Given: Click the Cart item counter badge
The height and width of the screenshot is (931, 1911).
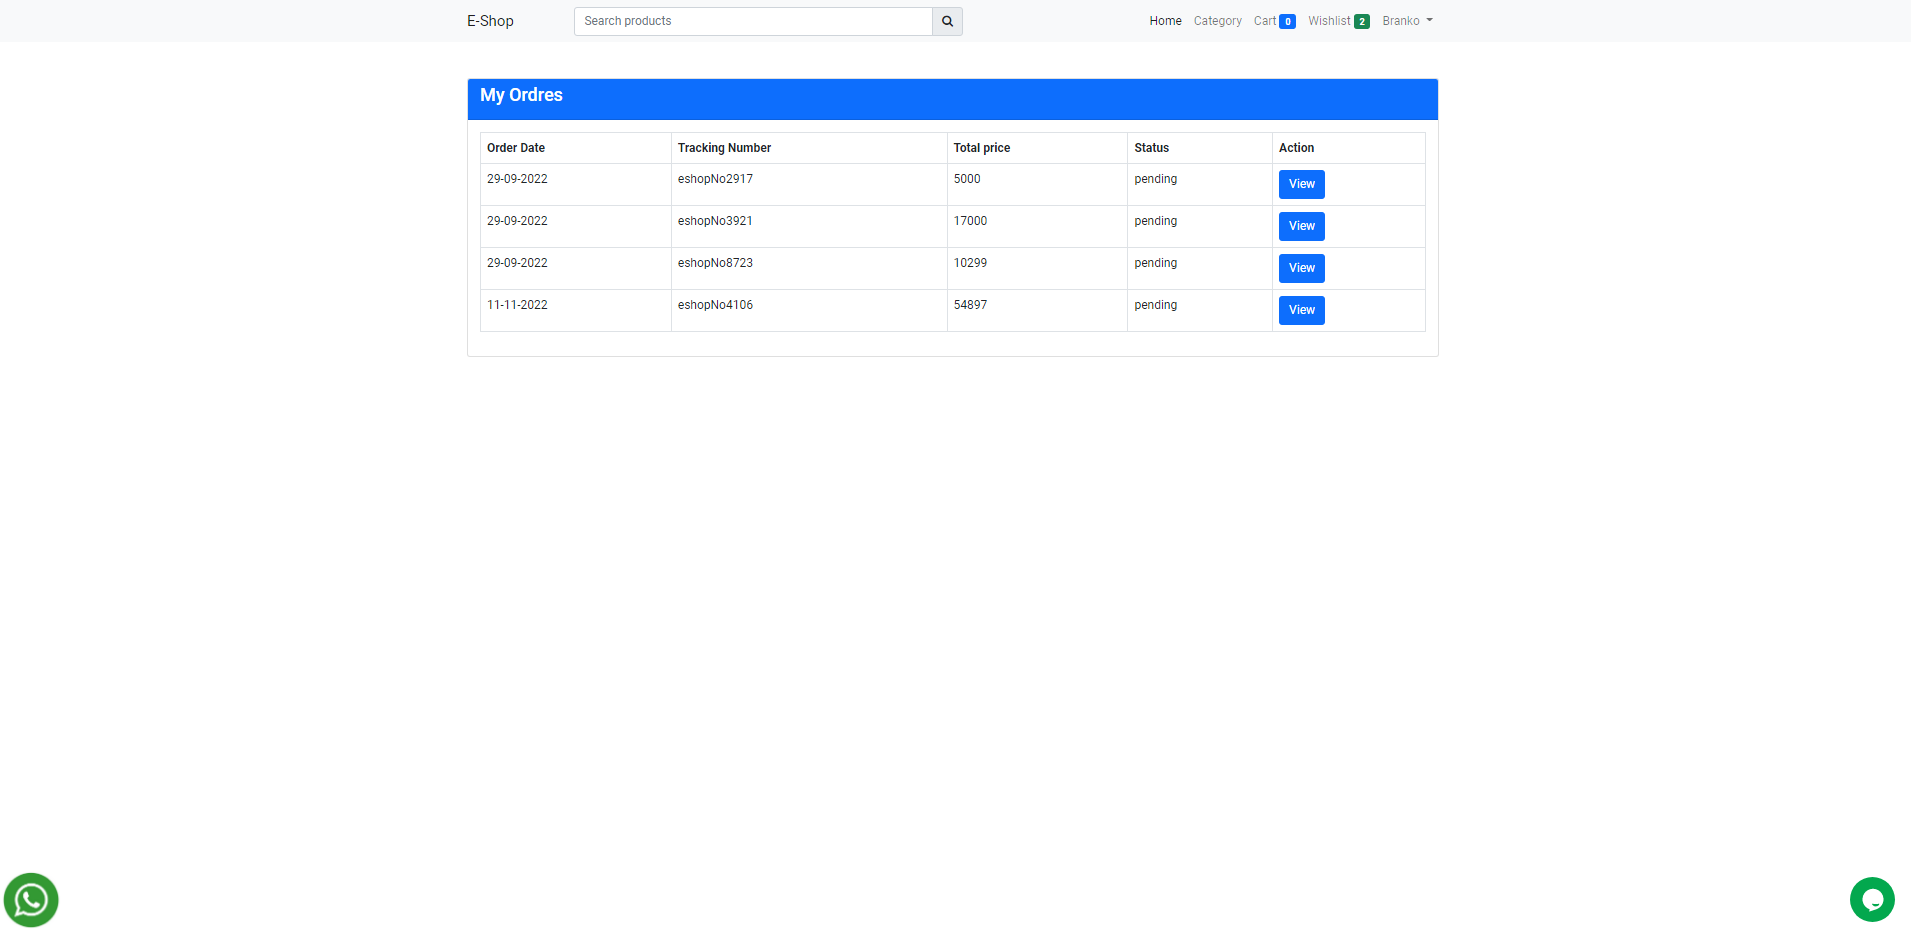Looking at the screenshot, I should pyautogui.click(x=1288, y=20).
